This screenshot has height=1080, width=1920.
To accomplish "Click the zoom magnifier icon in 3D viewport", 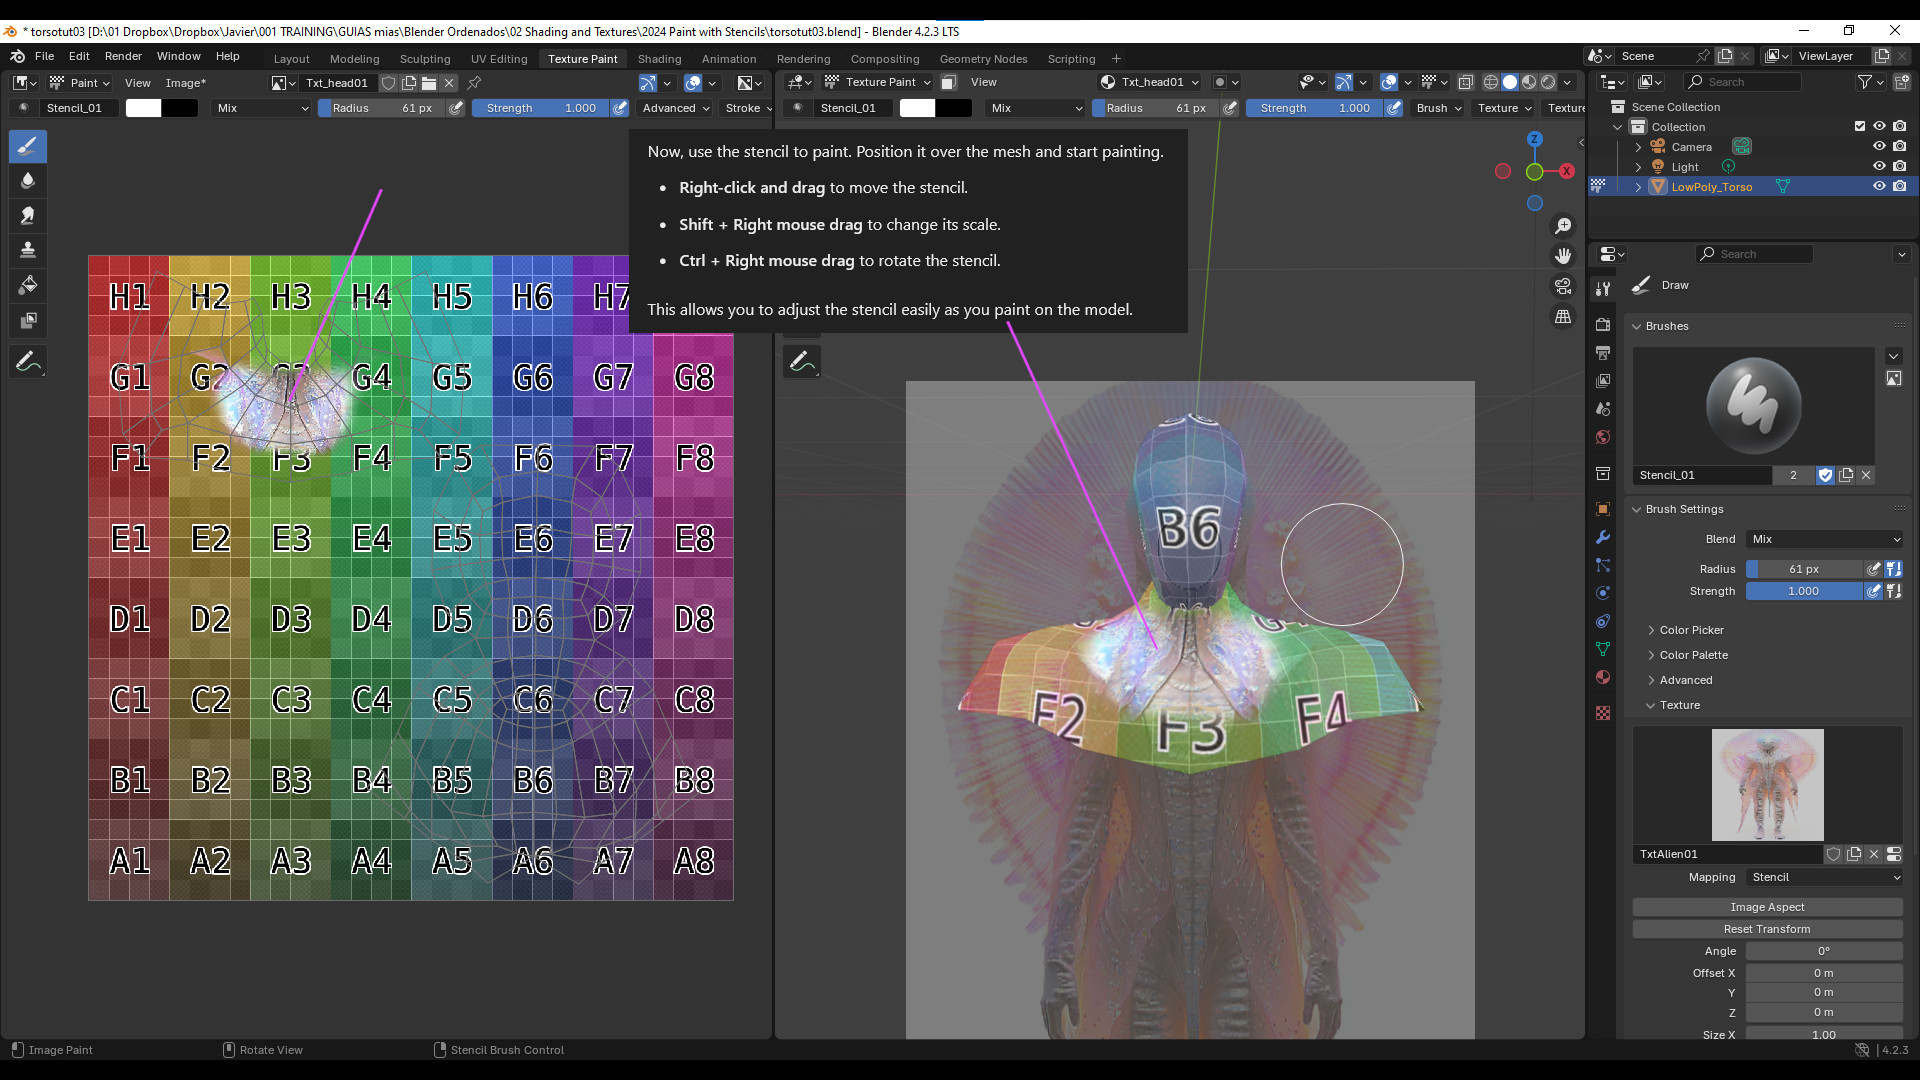I will tap(1563, 226).
